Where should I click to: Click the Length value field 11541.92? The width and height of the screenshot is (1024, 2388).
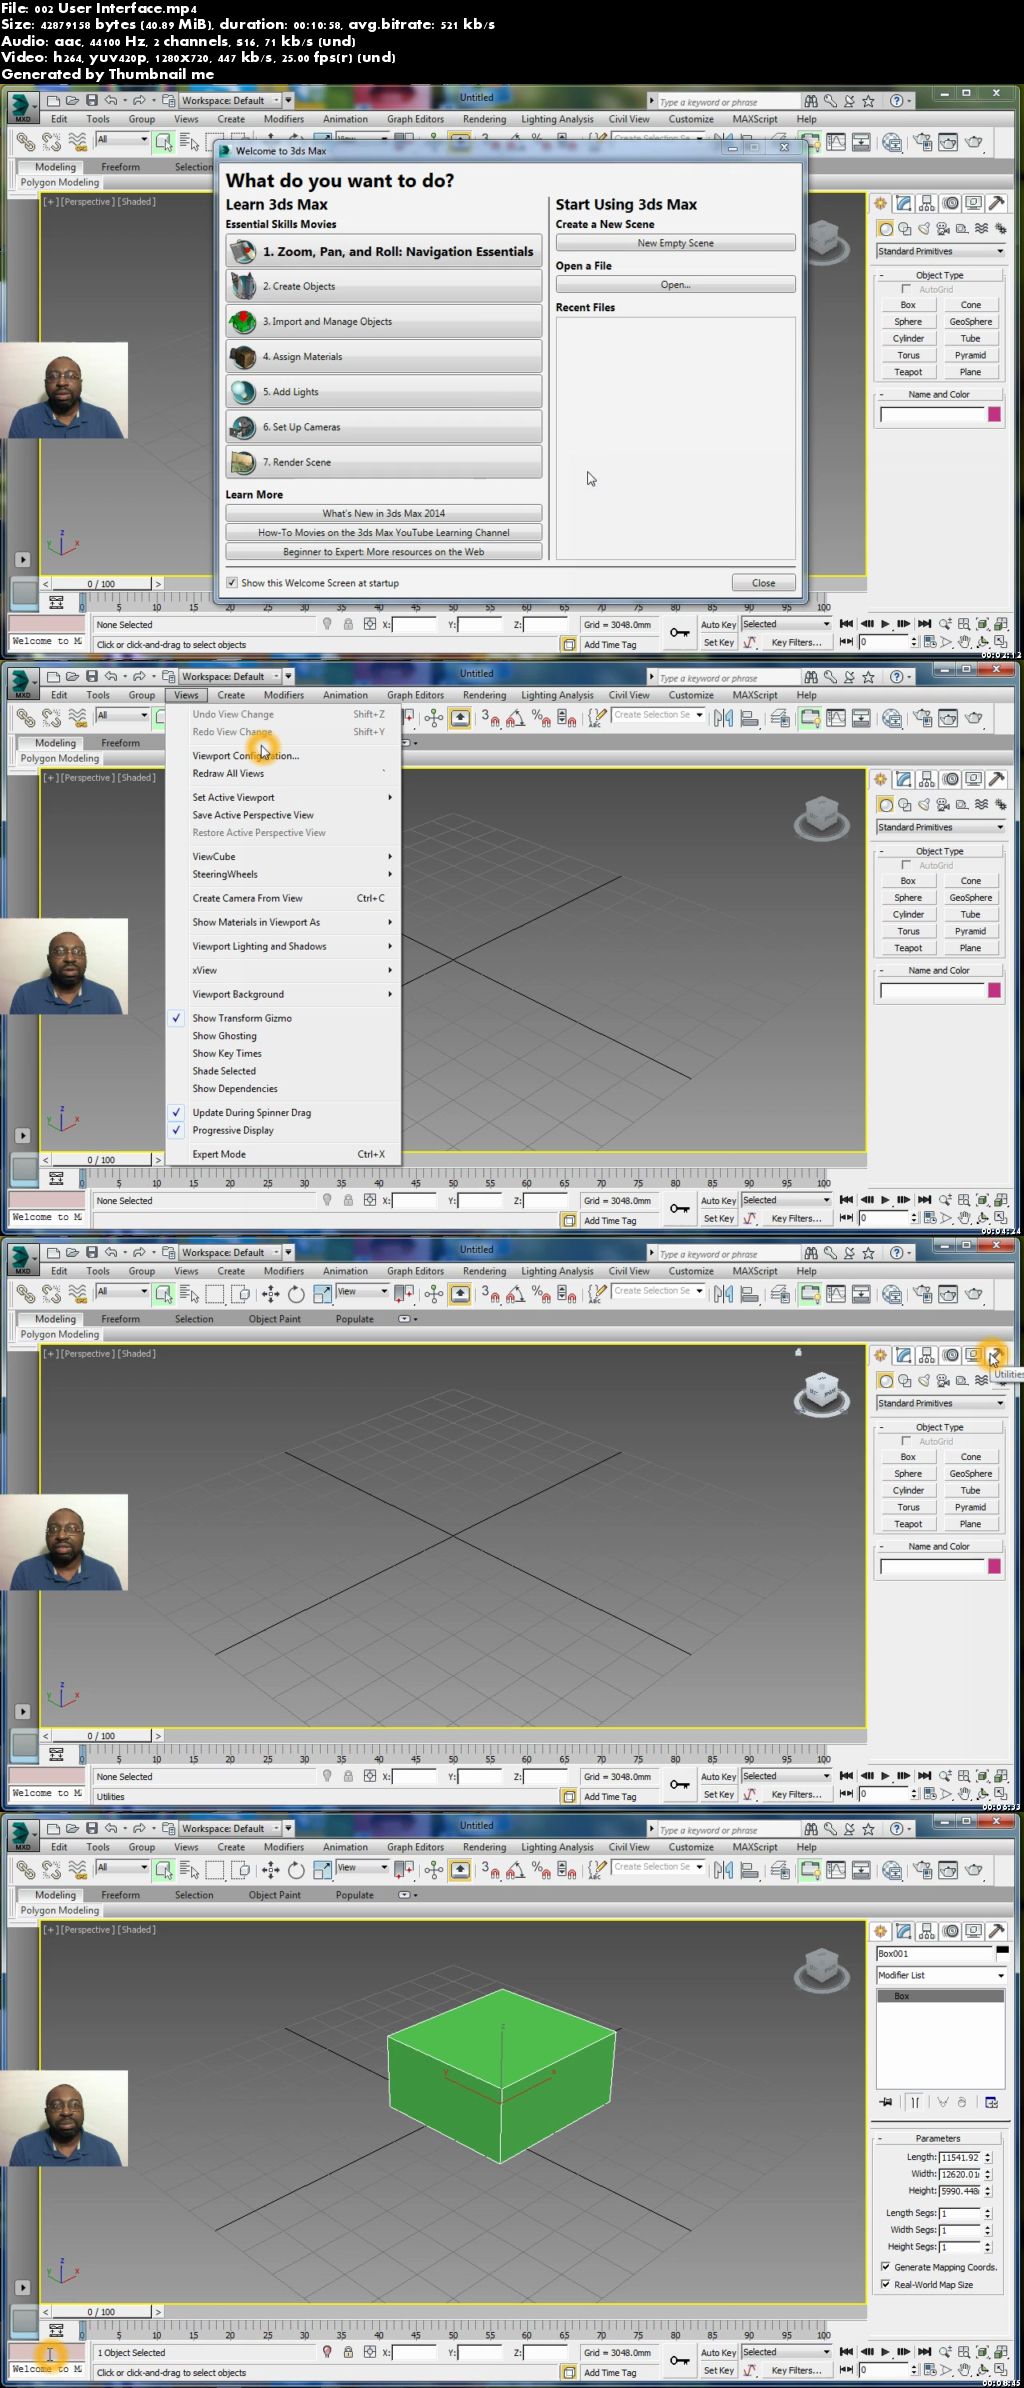pyautogui.click(x=960, y=2157)
